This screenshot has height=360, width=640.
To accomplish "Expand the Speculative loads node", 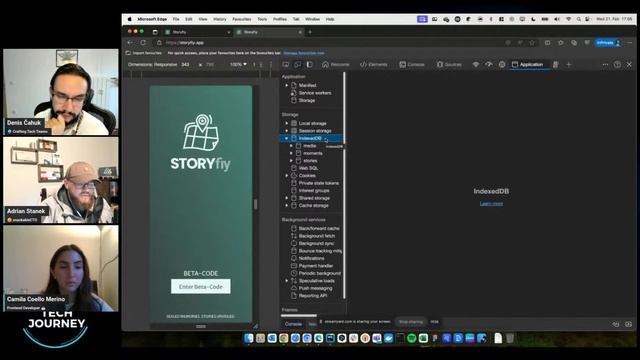I will tap(287, 281).
